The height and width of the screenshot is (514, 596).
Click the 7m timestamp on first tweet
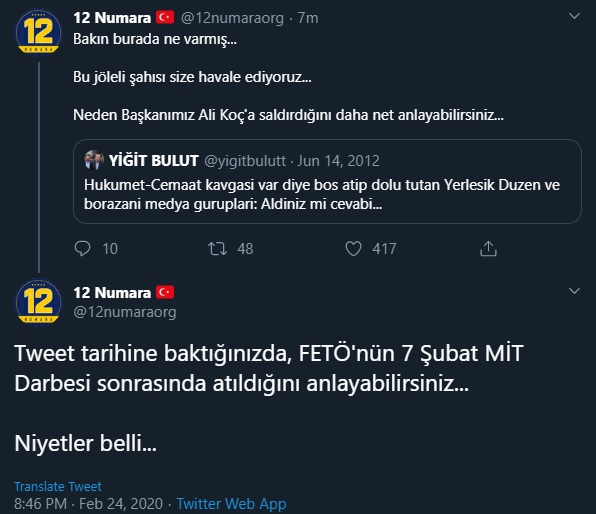tap(308, 18)
